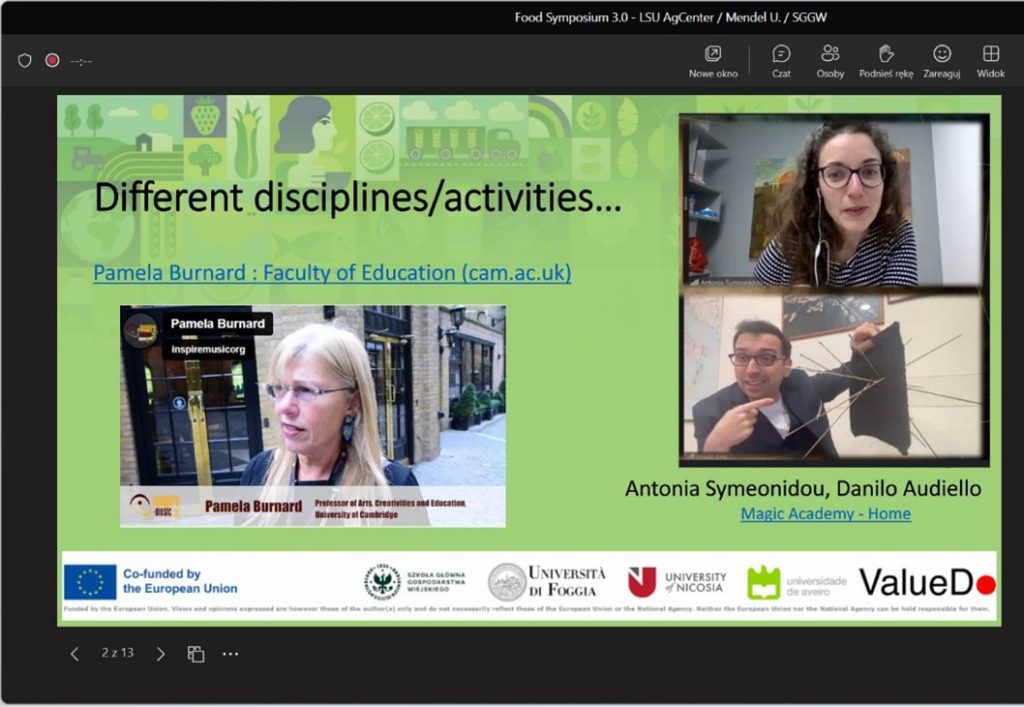Click the shield security icon

click(x=25, y=60)
